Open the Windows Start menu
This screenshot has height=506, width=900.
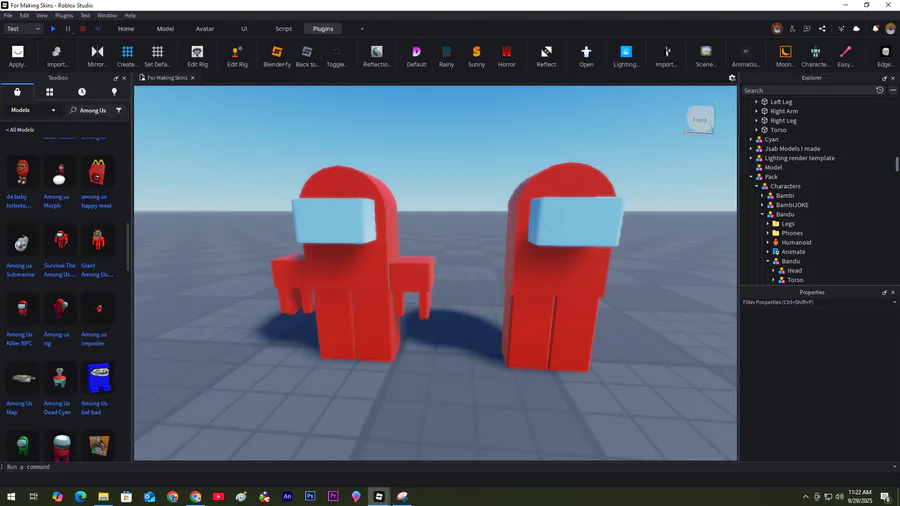[x=11, y=496]
